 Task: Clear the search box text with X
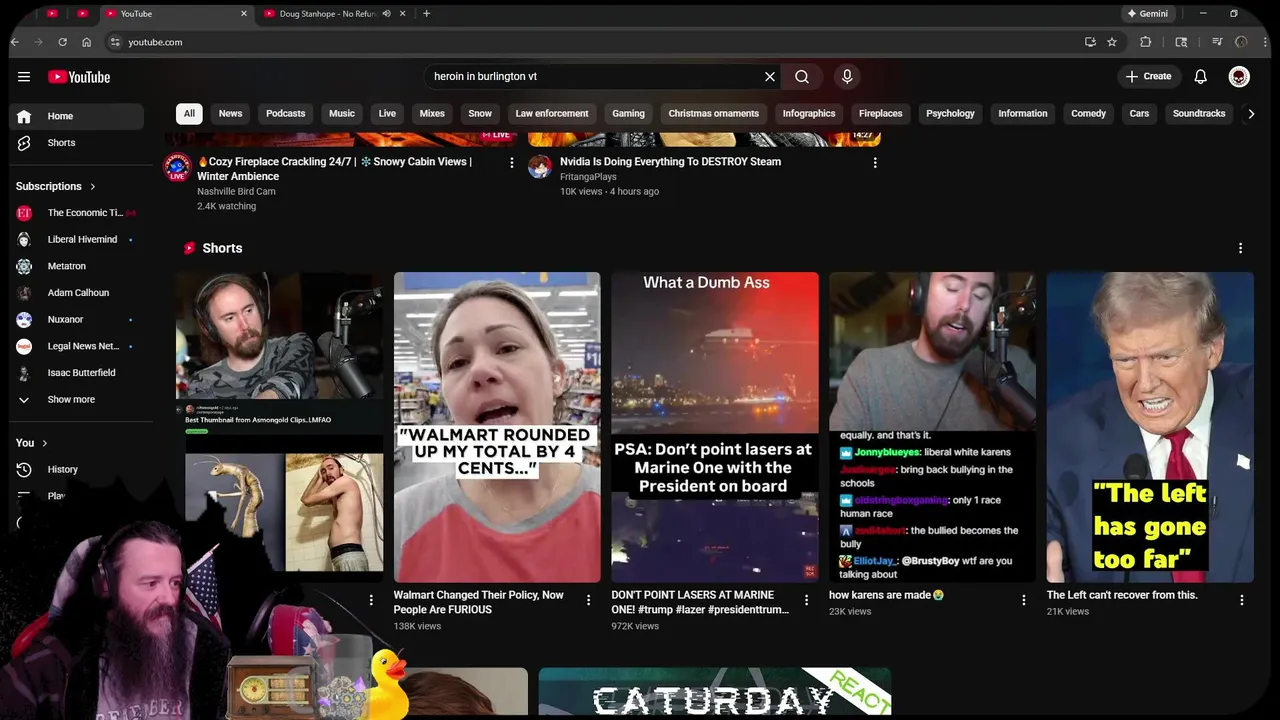point(770,77)
